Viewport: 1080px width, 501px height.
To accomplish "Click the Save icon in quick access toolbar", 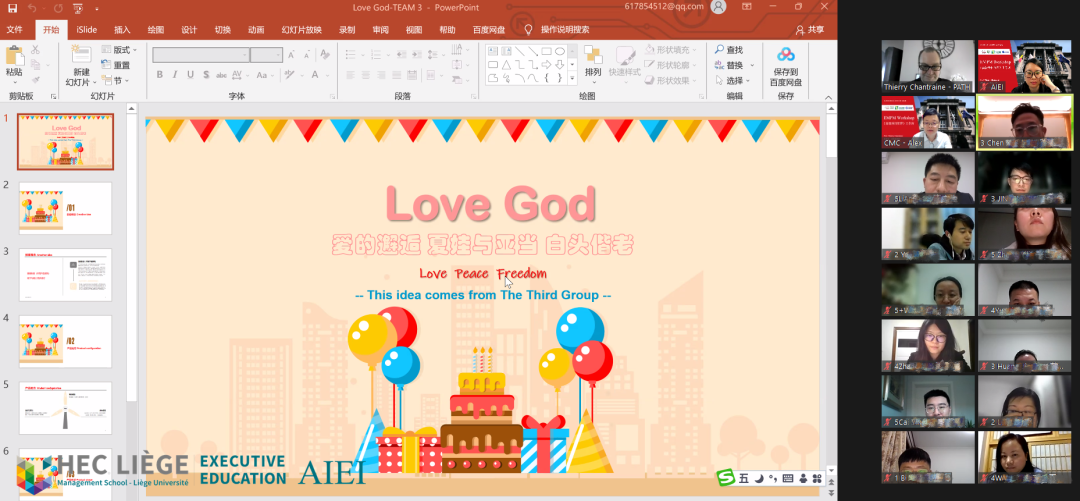I will 12,7.
